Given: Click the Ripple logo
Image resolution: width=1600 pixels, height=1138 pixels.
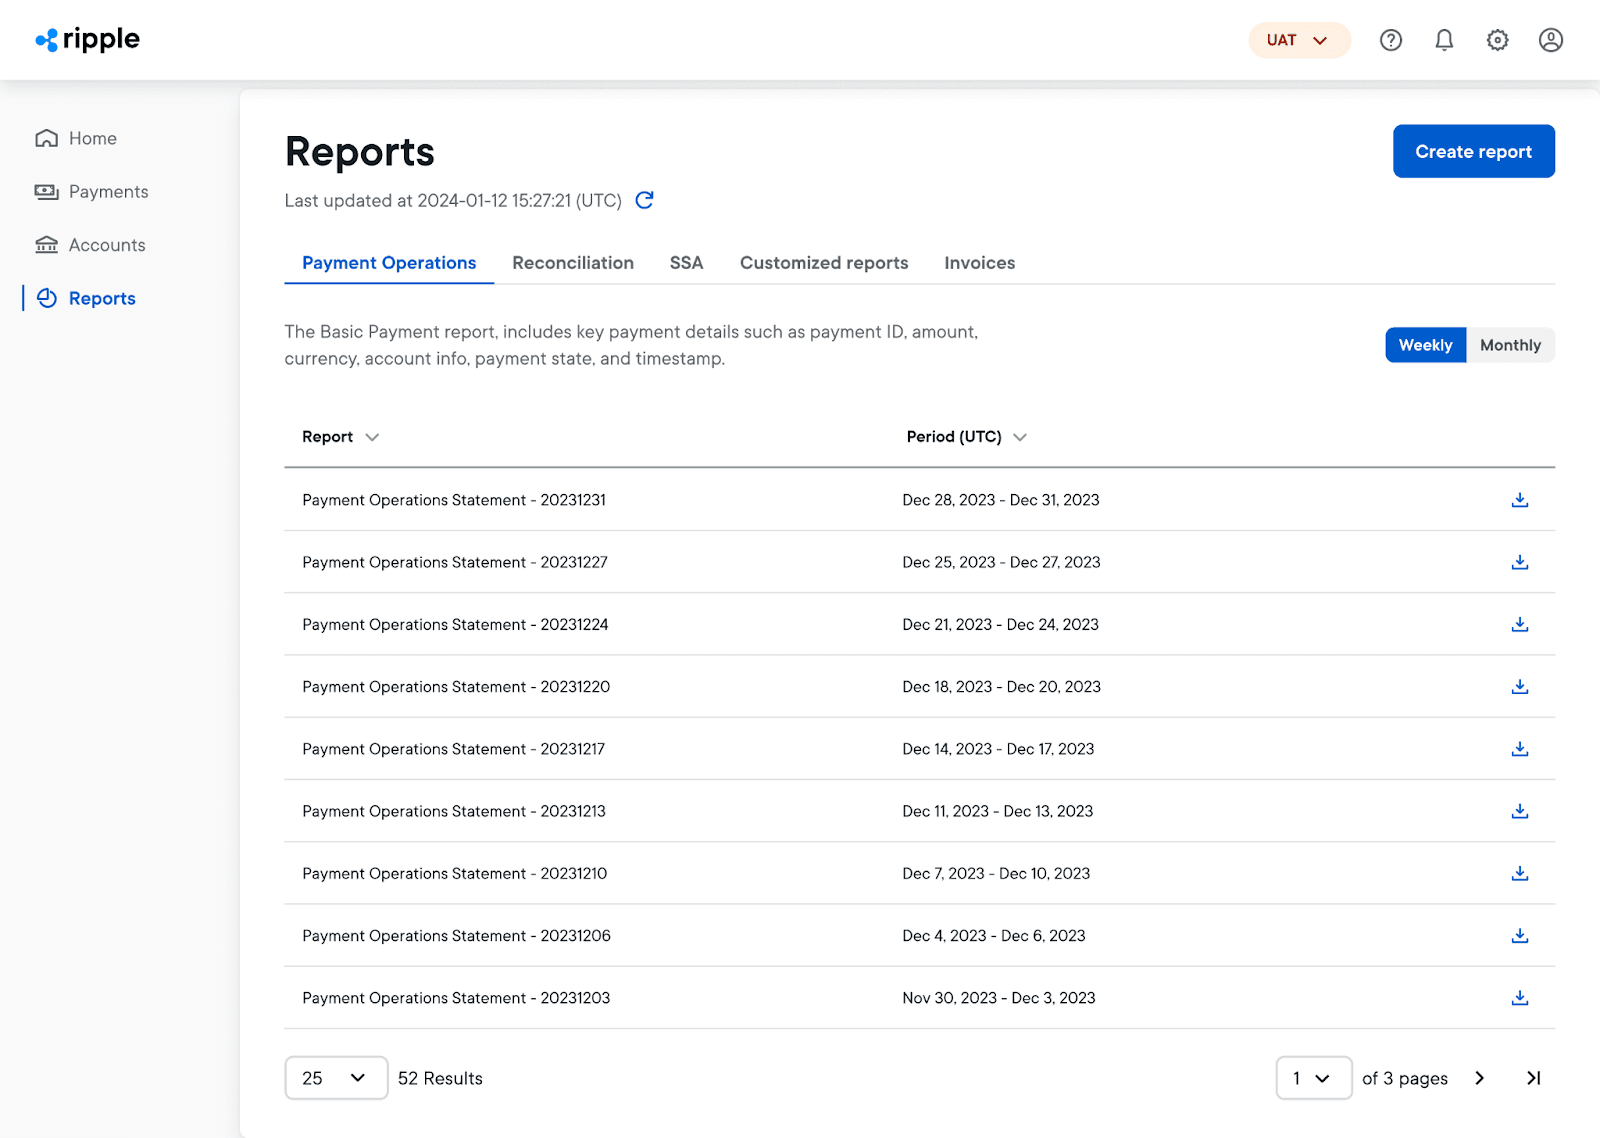Looking at the screenshot, I should [x=87, y=40].
